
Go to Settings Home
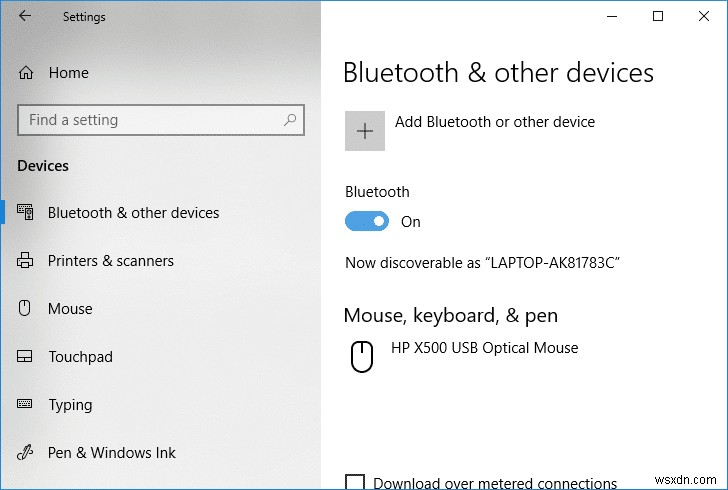tap(68, 73)
